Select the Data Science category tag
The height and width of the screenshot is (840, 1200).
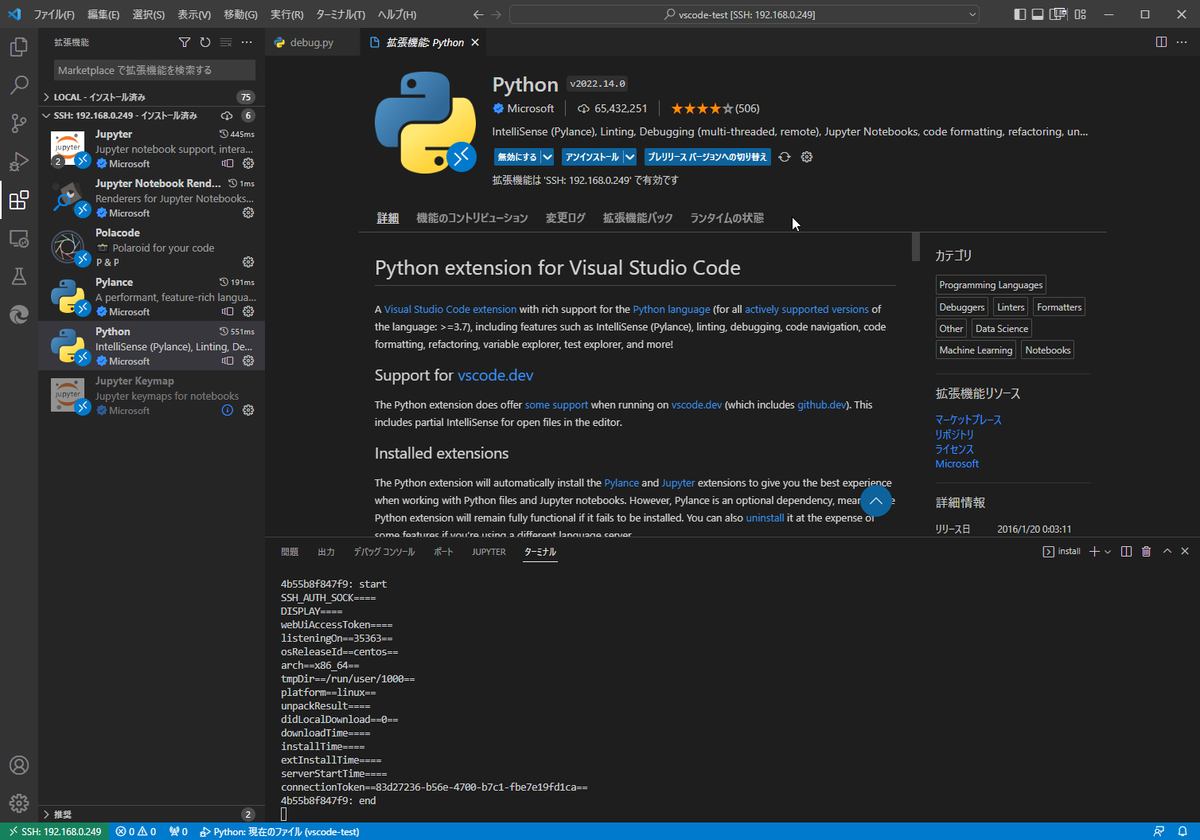click(x=1001, y=328)
